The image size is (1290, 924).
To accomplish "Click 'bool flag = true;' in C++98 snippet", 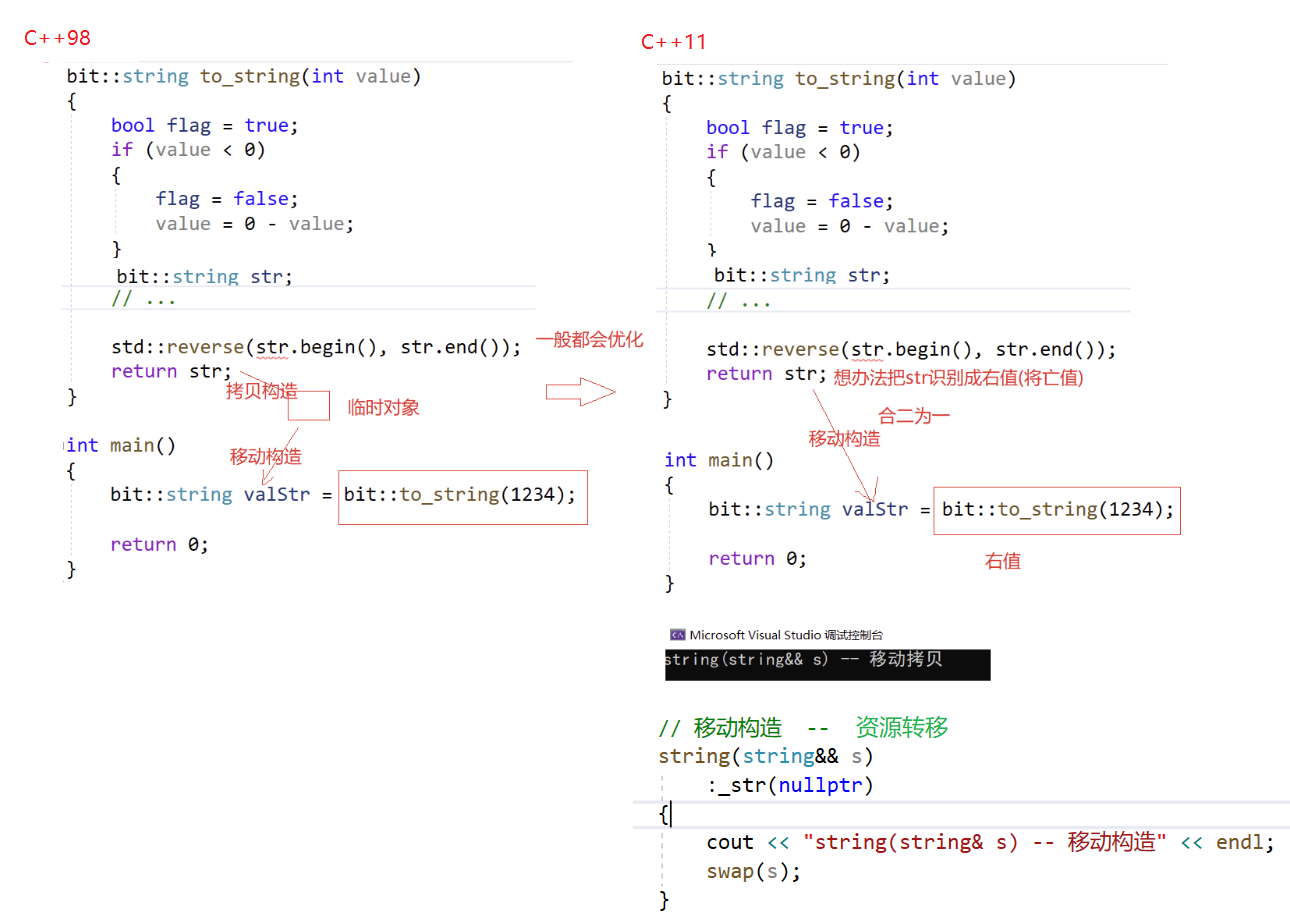I will [205, 125].
